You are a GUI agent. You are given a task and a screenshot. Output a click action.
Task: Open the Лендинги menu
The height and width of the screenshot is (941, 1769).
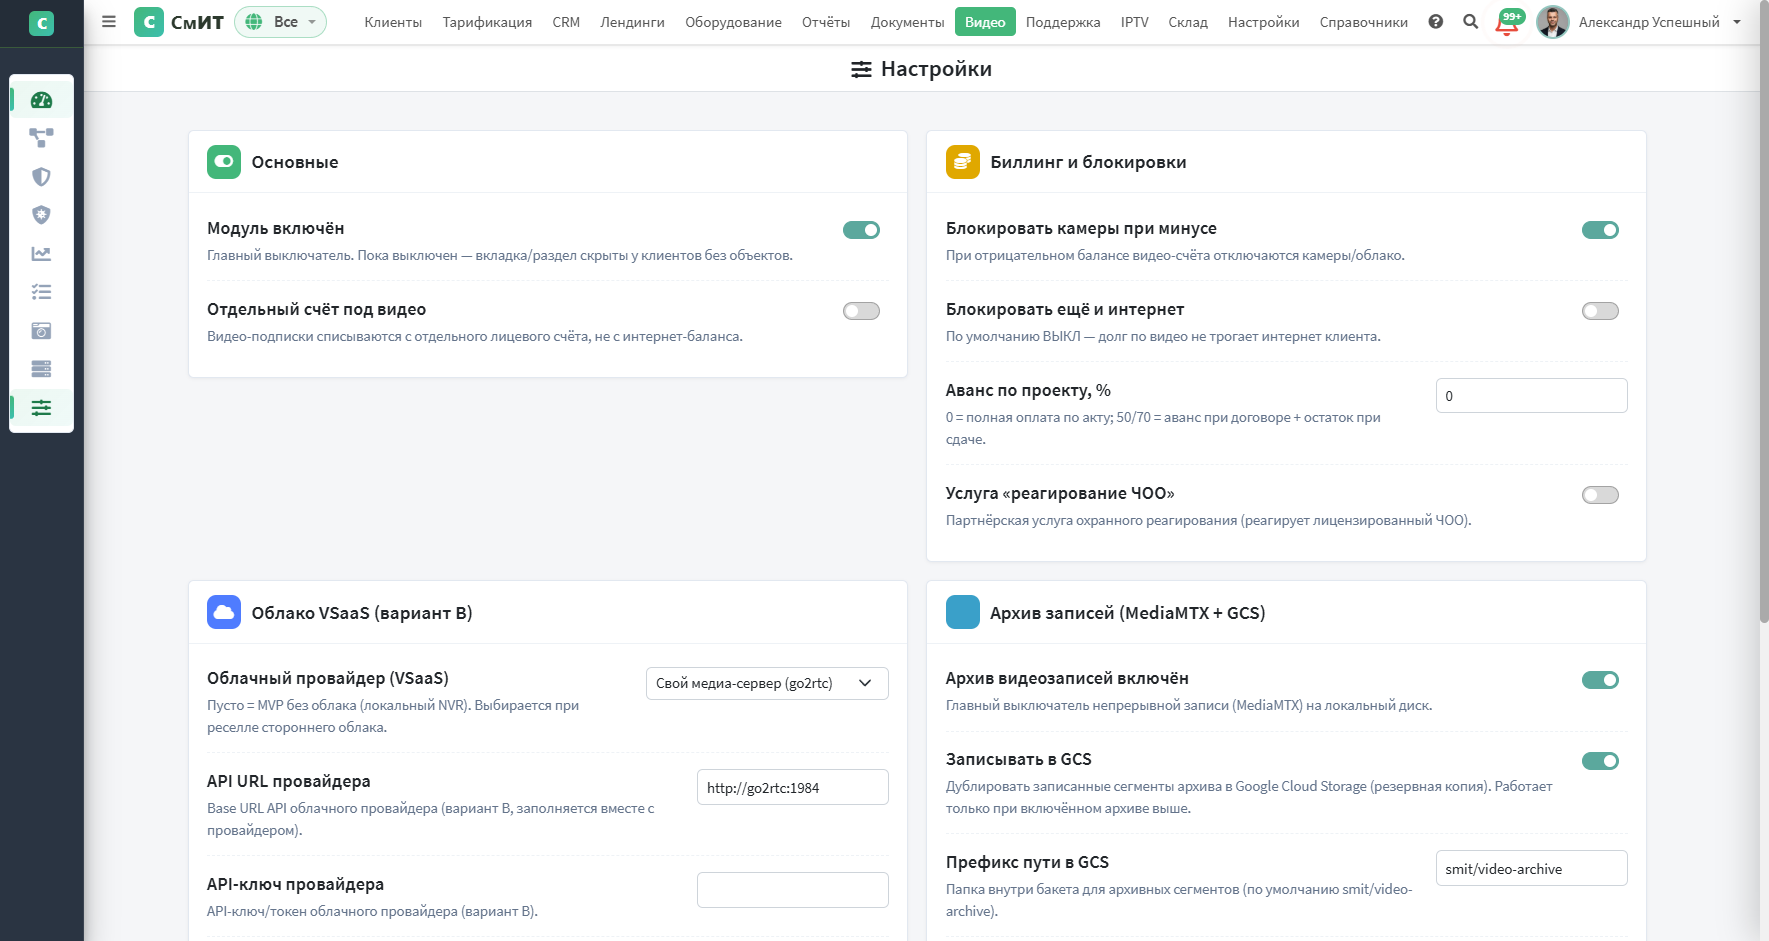click(632, 22)
